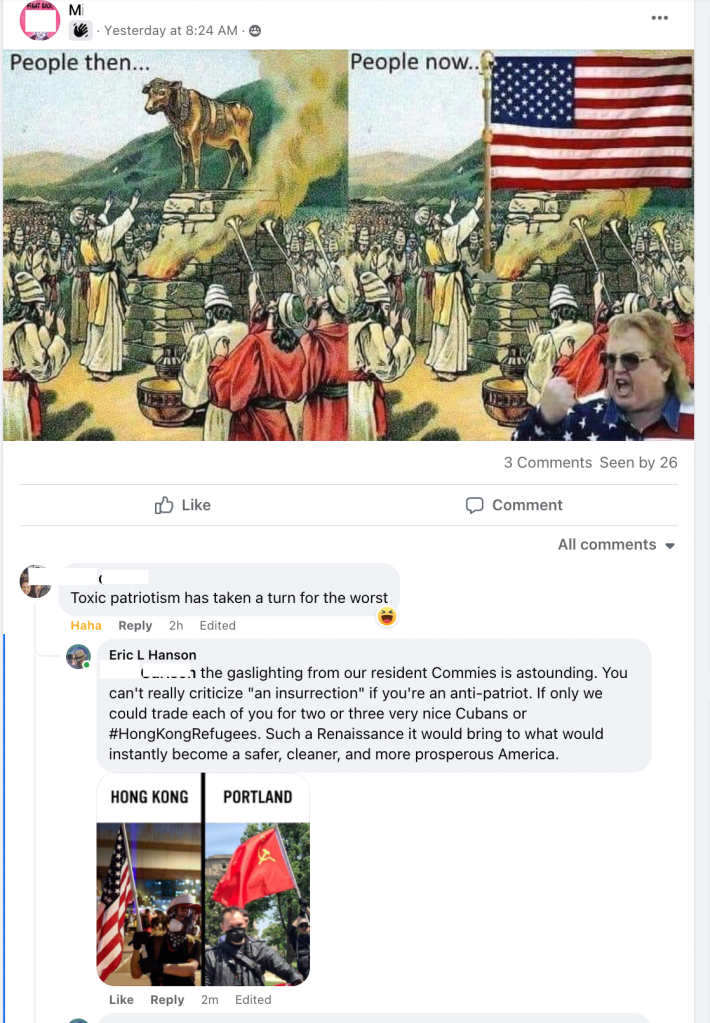Toggle the Haha reaction on first comment
Image resolution: width=710 pixels, height=1023 pixels.
(86, 625)
